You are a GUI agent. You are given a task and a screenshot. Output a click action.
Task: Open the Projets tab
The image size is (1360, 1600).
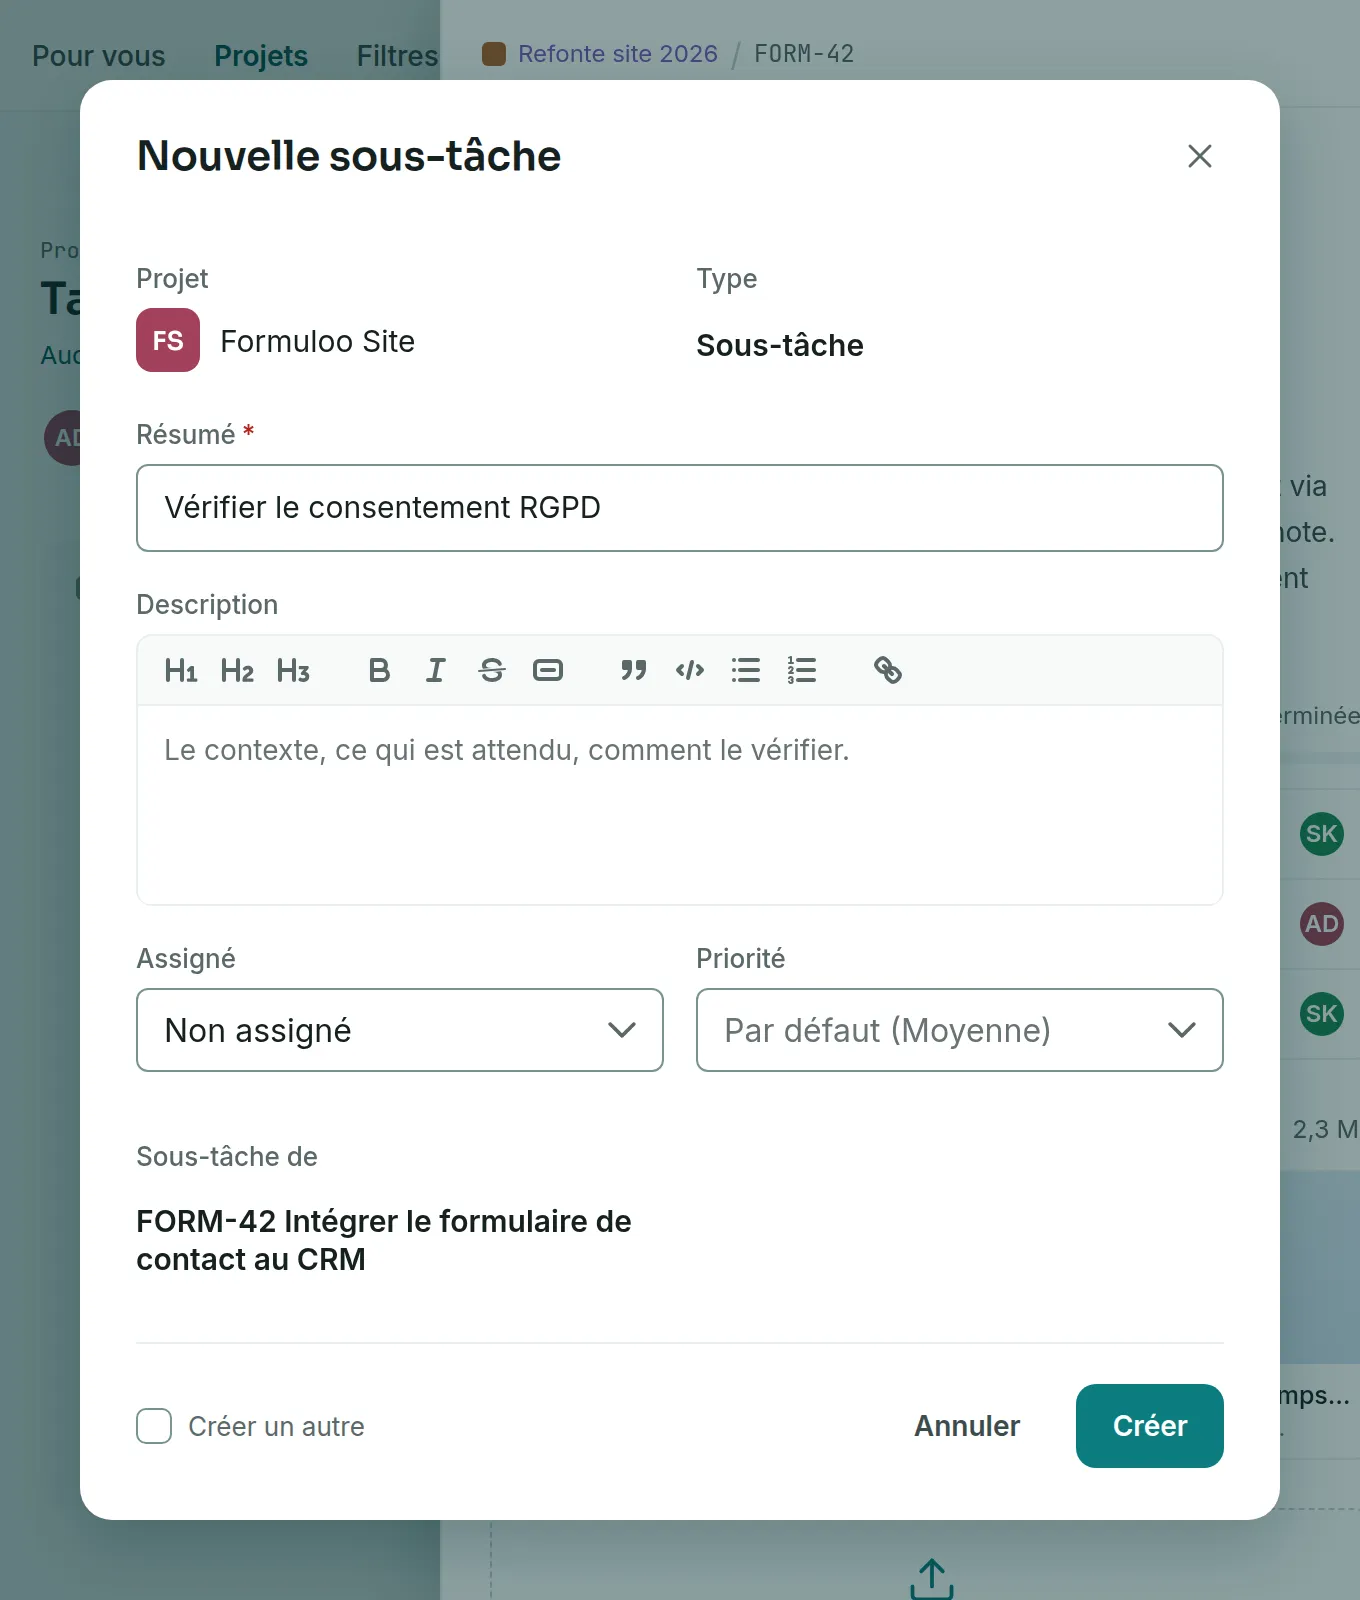pyautogui.click(x=261, y=56)
